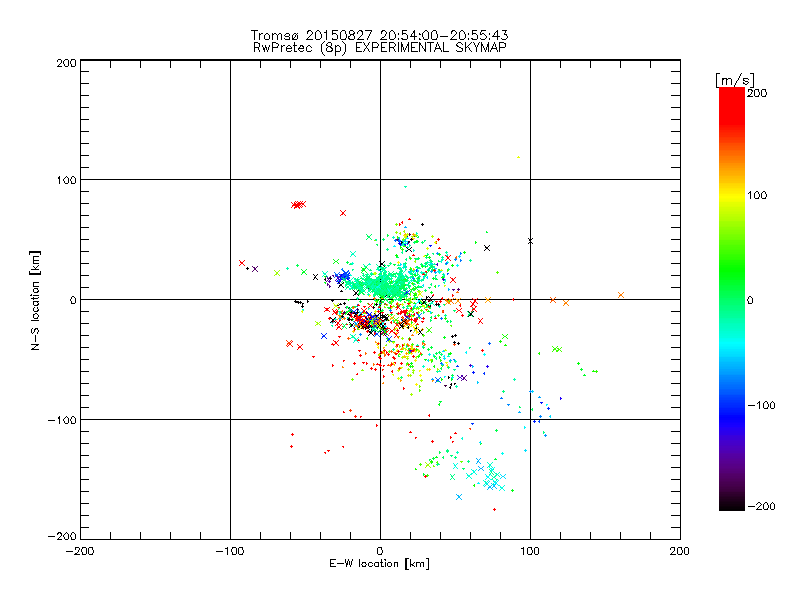Click the '-200' label on the colorbar
The height and width of the screenshot is (600, 800).
[761, 506]
